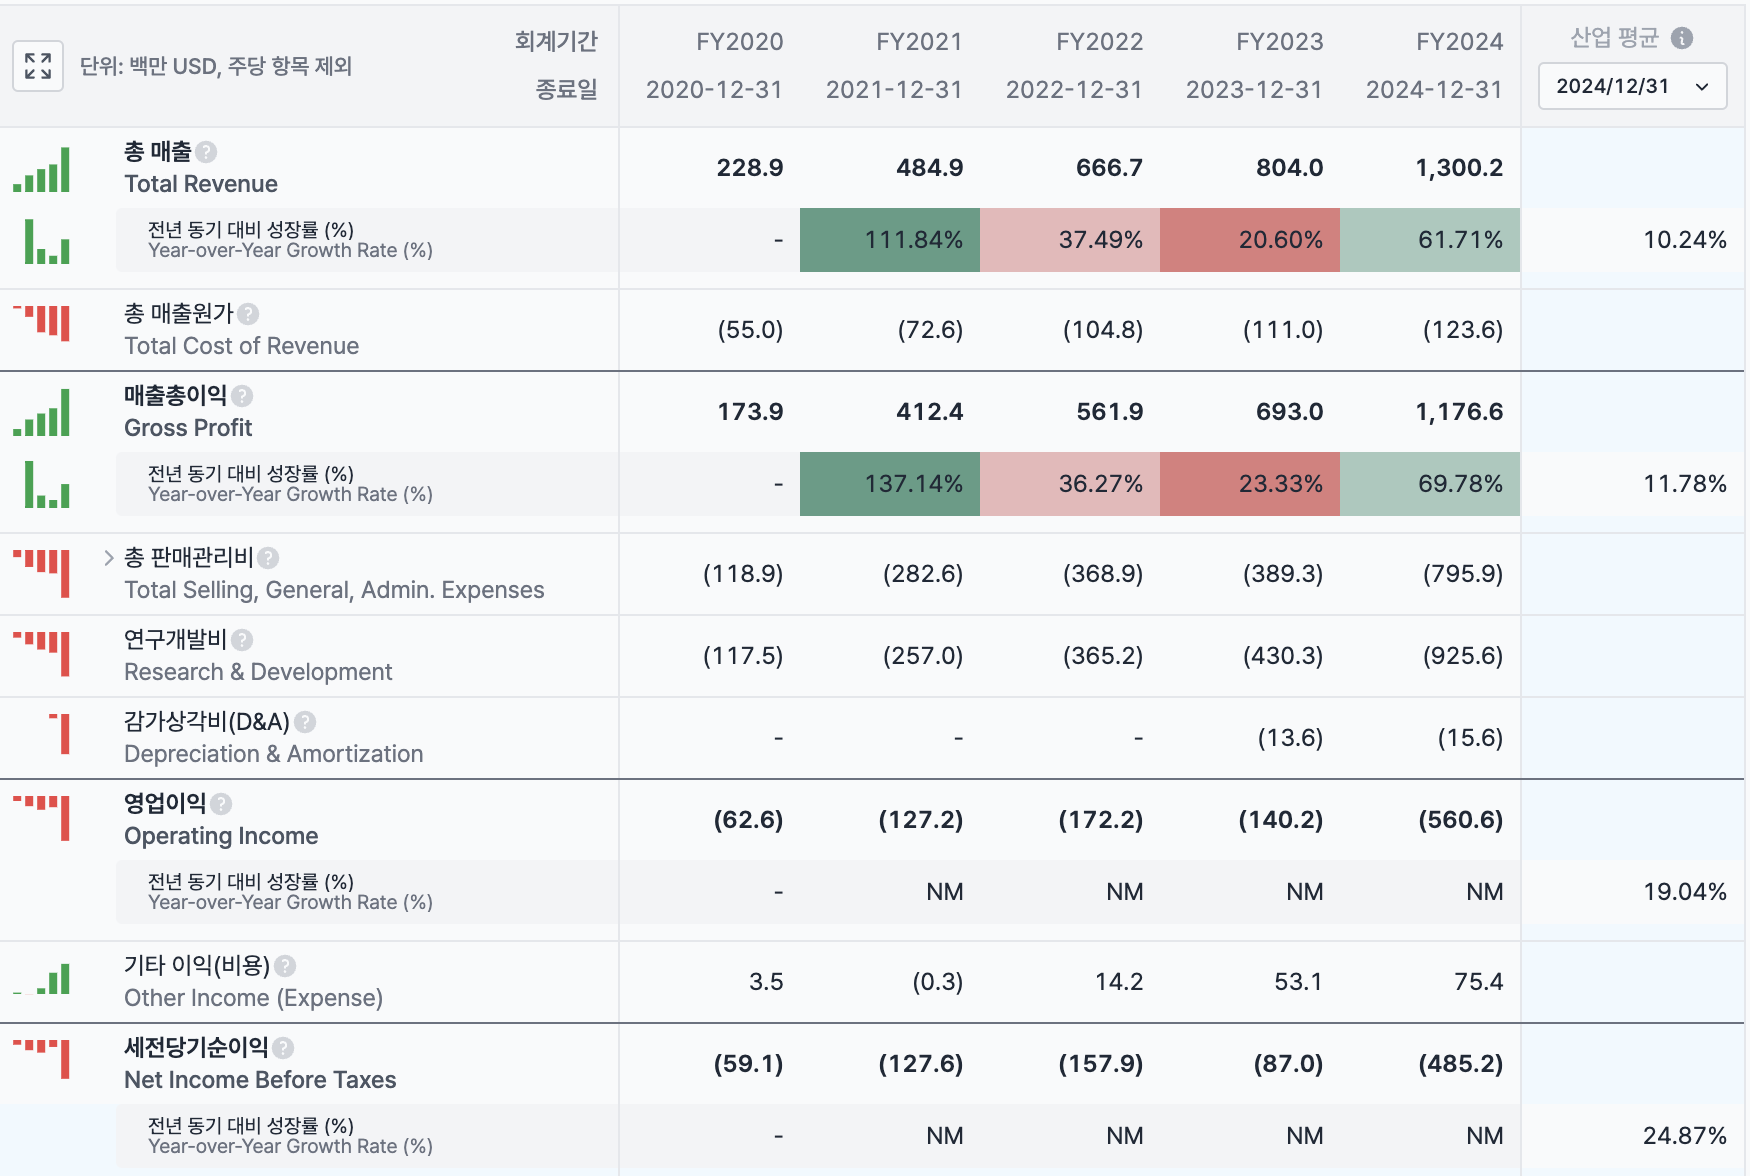Open the industry average info icon

pos(1682,38)
